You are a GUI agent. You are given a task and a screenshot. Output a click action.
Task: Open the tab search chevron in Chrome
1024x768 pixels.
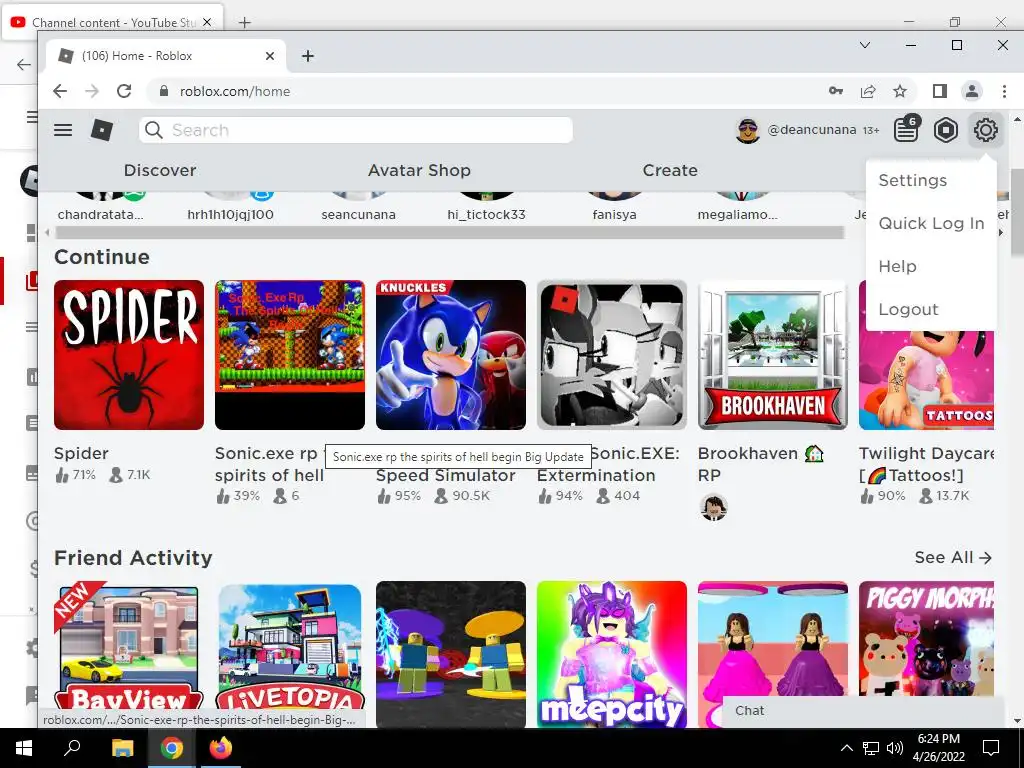click(x=865, y=45)
